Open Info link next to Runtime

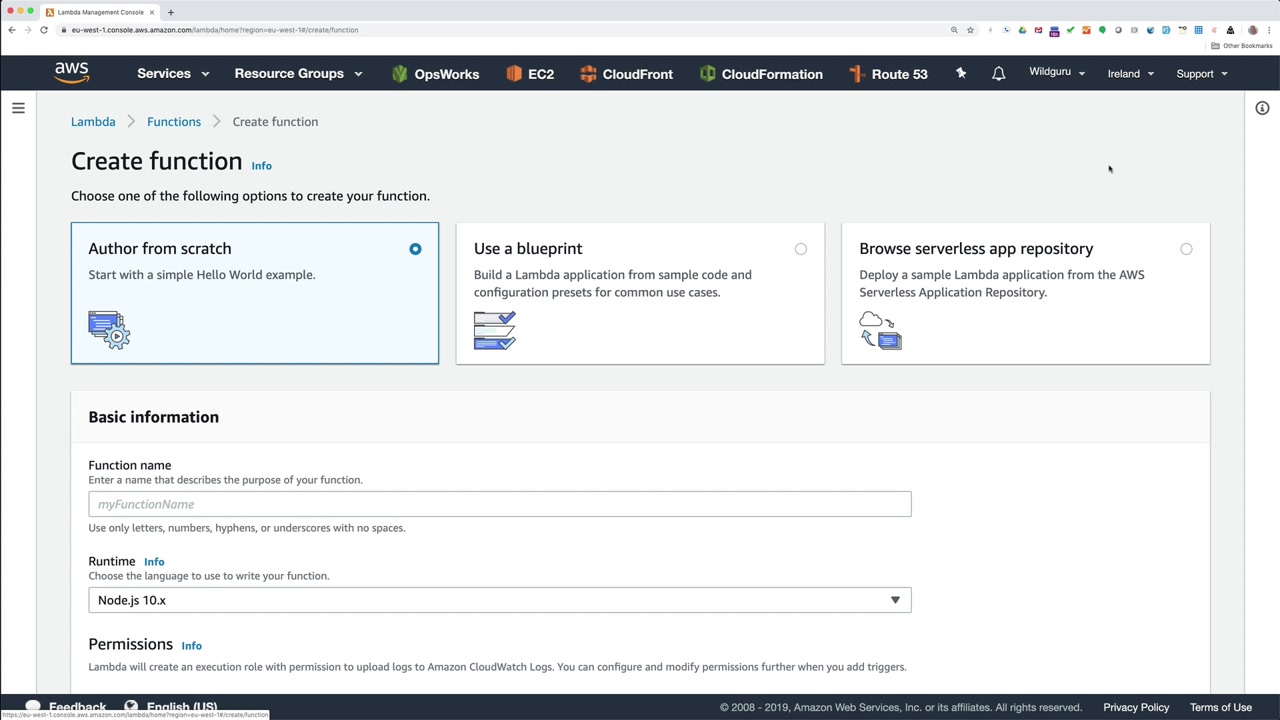(154, 562)
